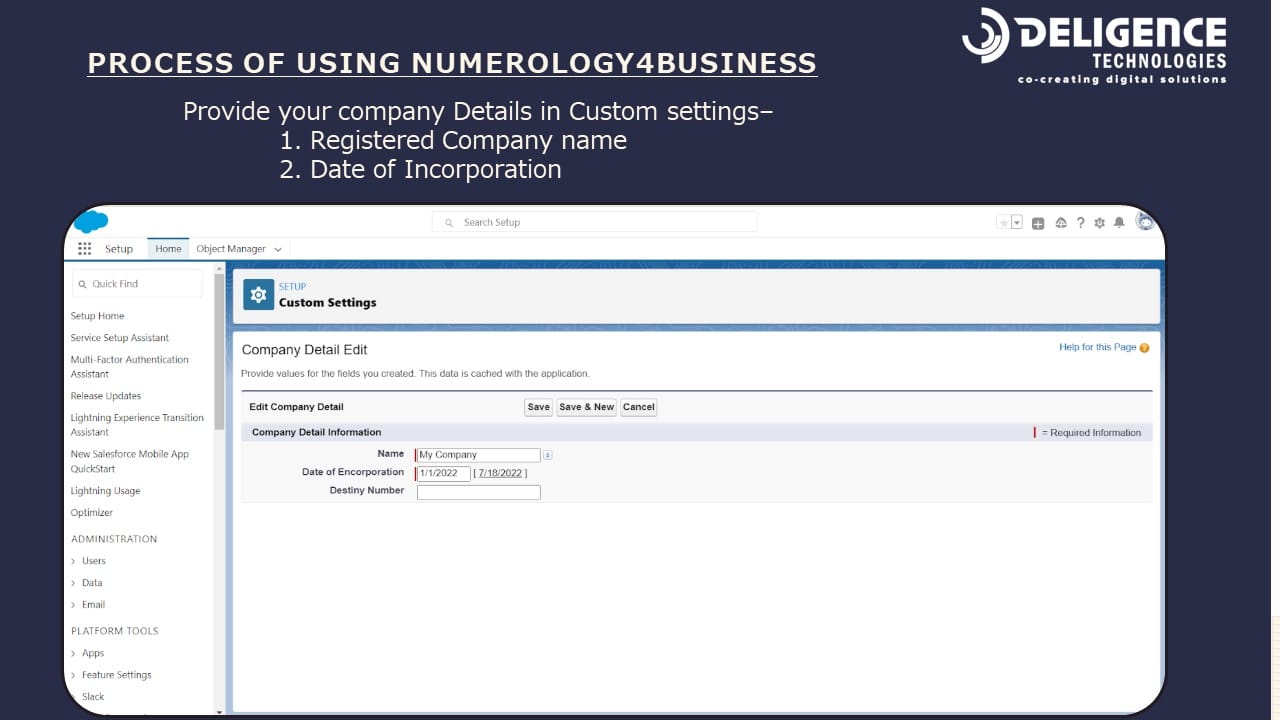The image size is (1280, 720).
Task: Click the Setup app name label
Action: pos(119,249)
